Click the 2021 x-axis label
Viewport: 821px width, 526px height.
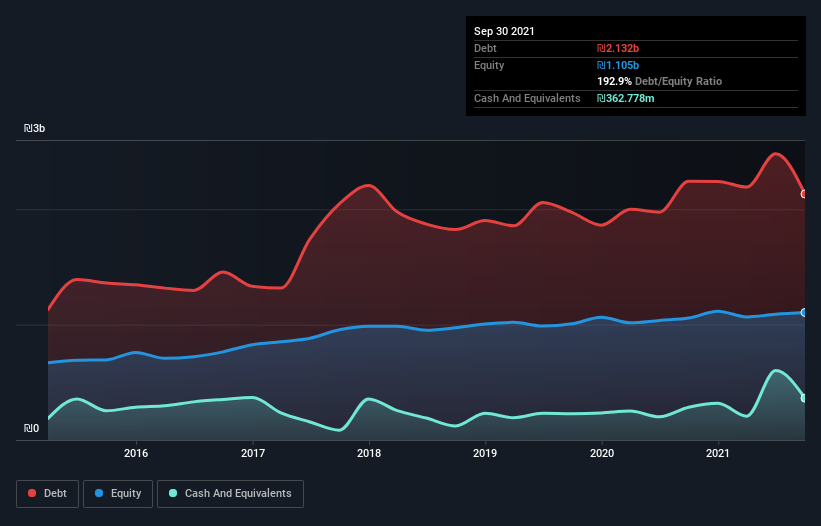coord(718,453)
